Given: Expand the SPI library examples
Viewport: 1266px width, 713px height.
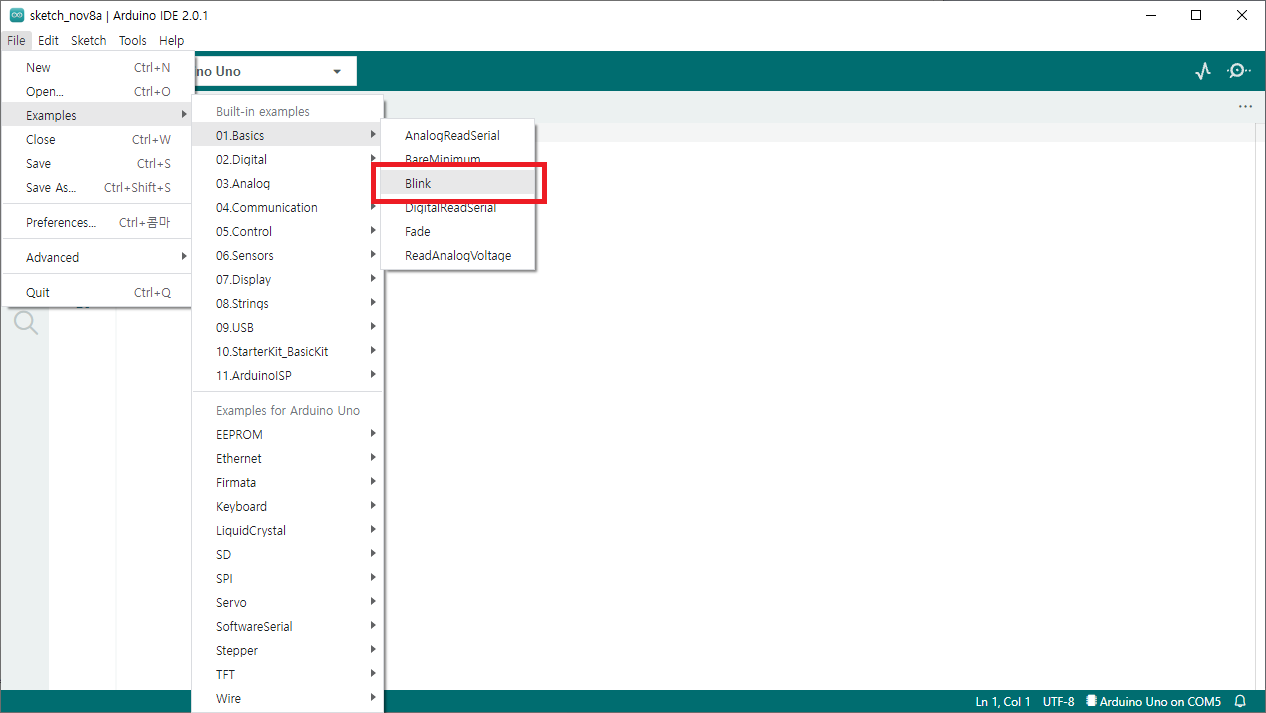Looking at the screenshot, I should [287, 579].
